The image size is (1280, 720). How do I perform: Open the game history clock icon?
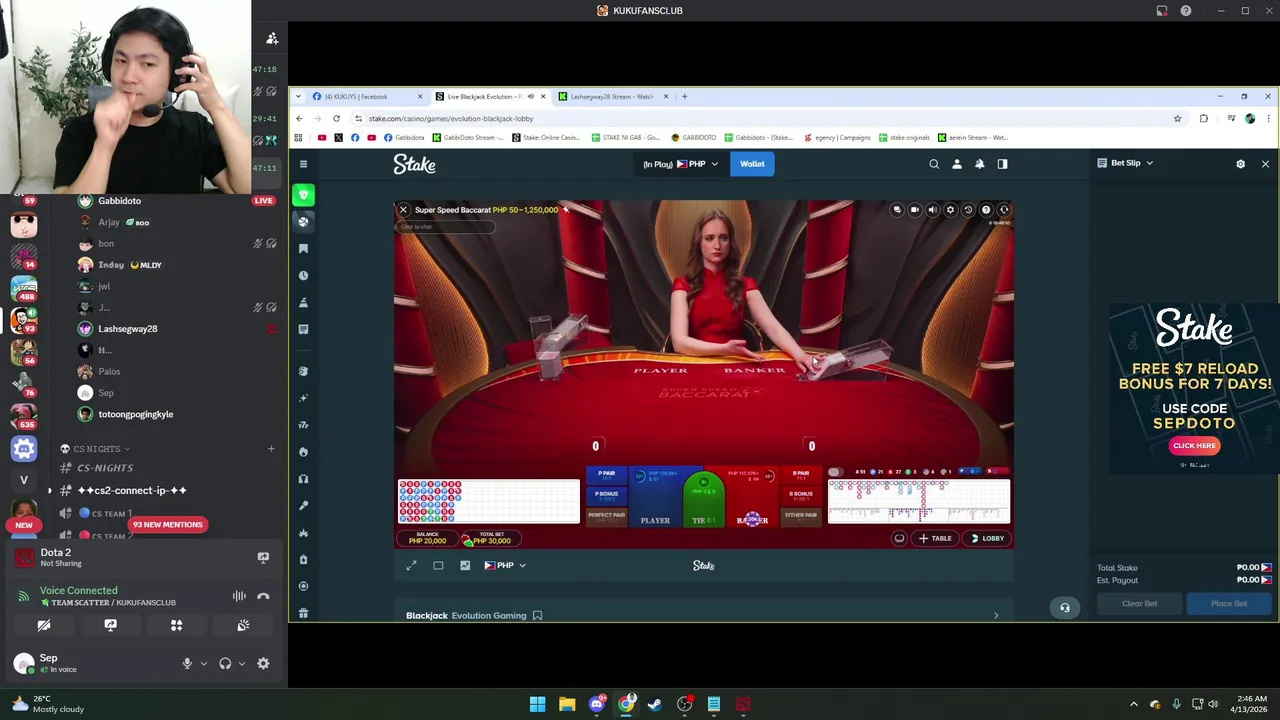(x=968, y=210)
